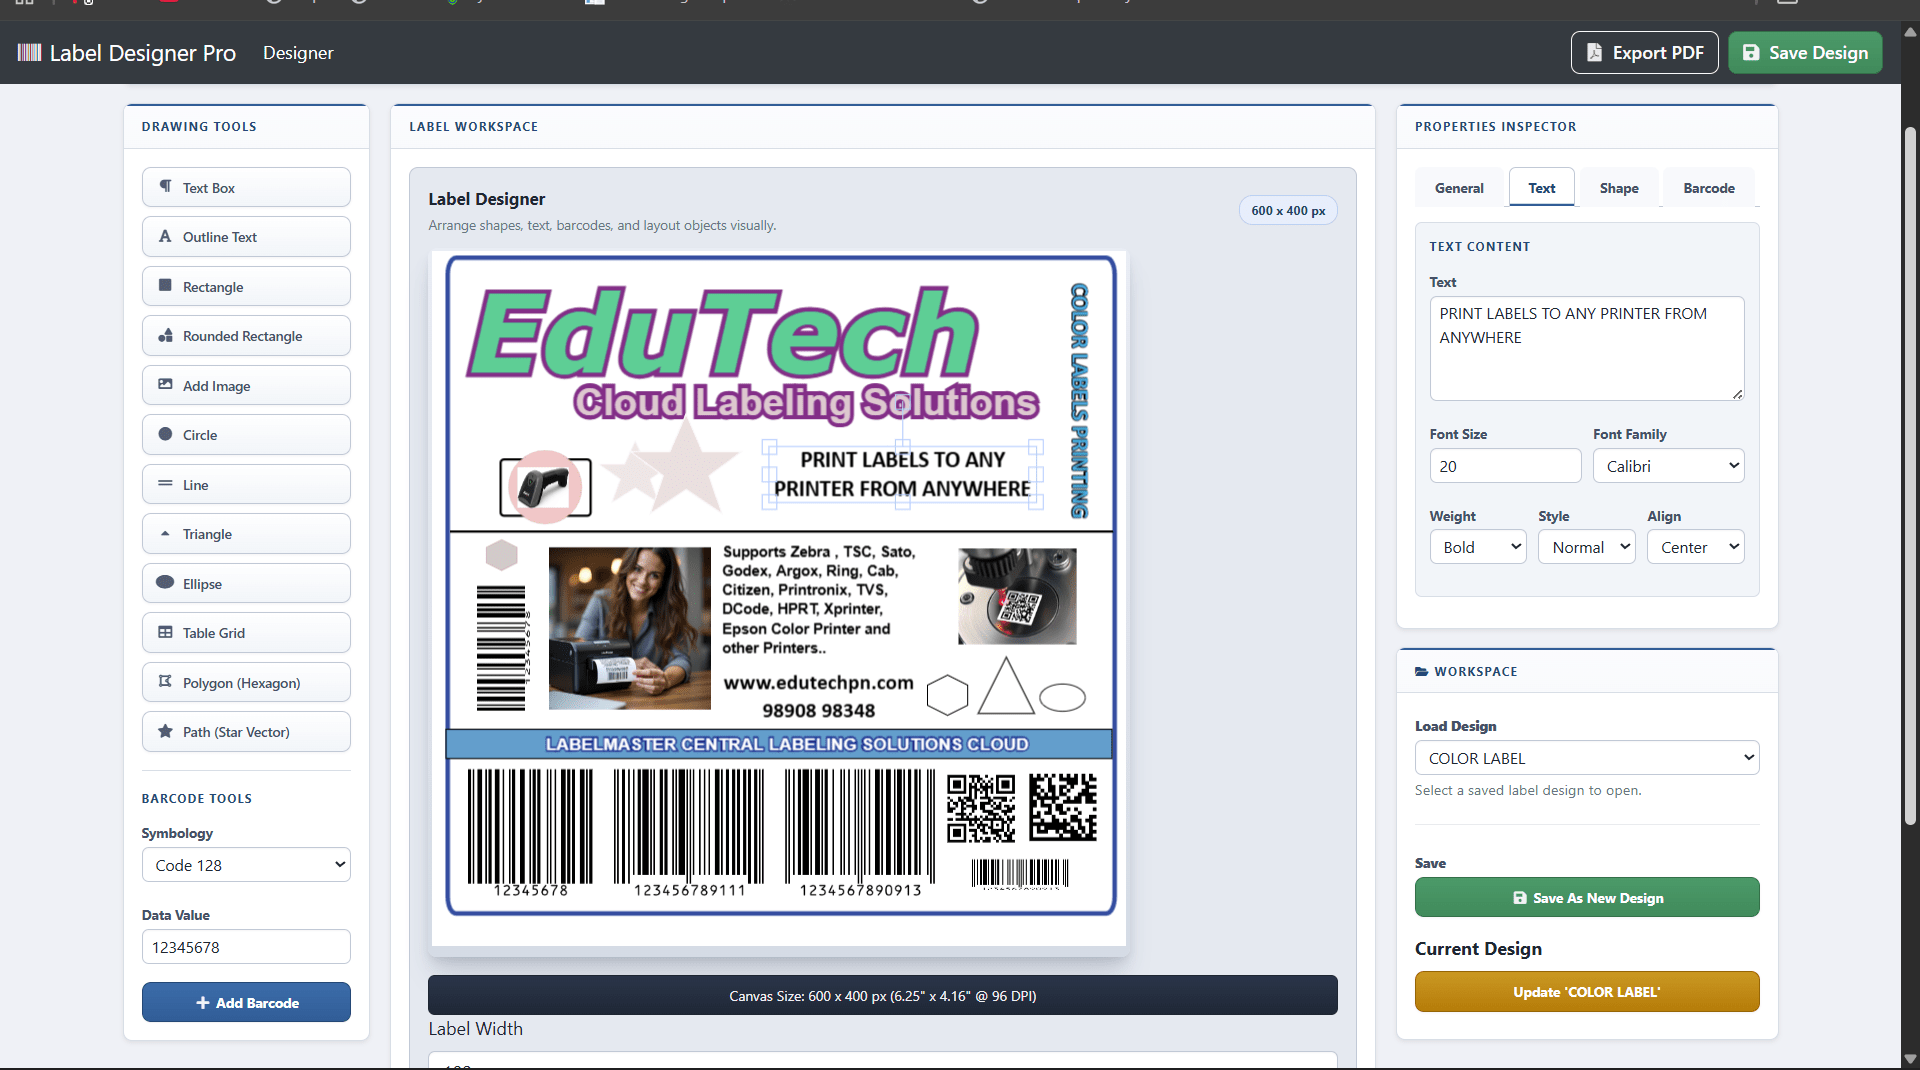Click Update 'COLOR LABEL' button
The image size is (1920, 1070).
coord(1587,992)
